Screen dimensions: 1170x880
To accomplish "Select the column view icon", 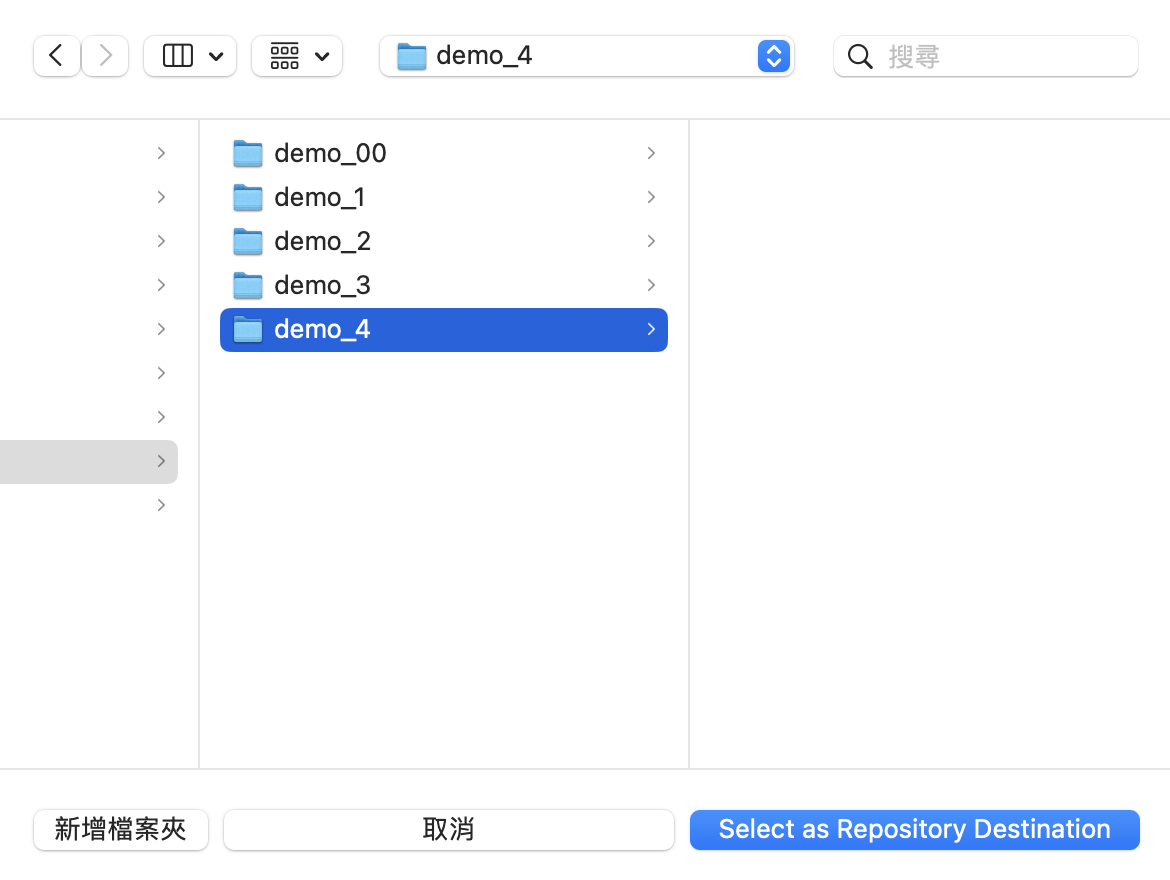I will pos(176,55).
